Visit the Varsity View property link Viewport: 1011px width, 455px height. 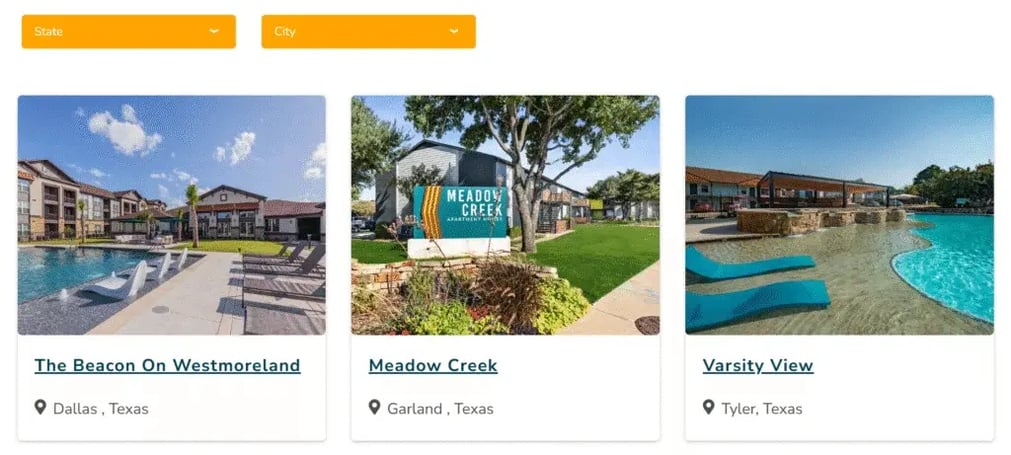[758, 365]
